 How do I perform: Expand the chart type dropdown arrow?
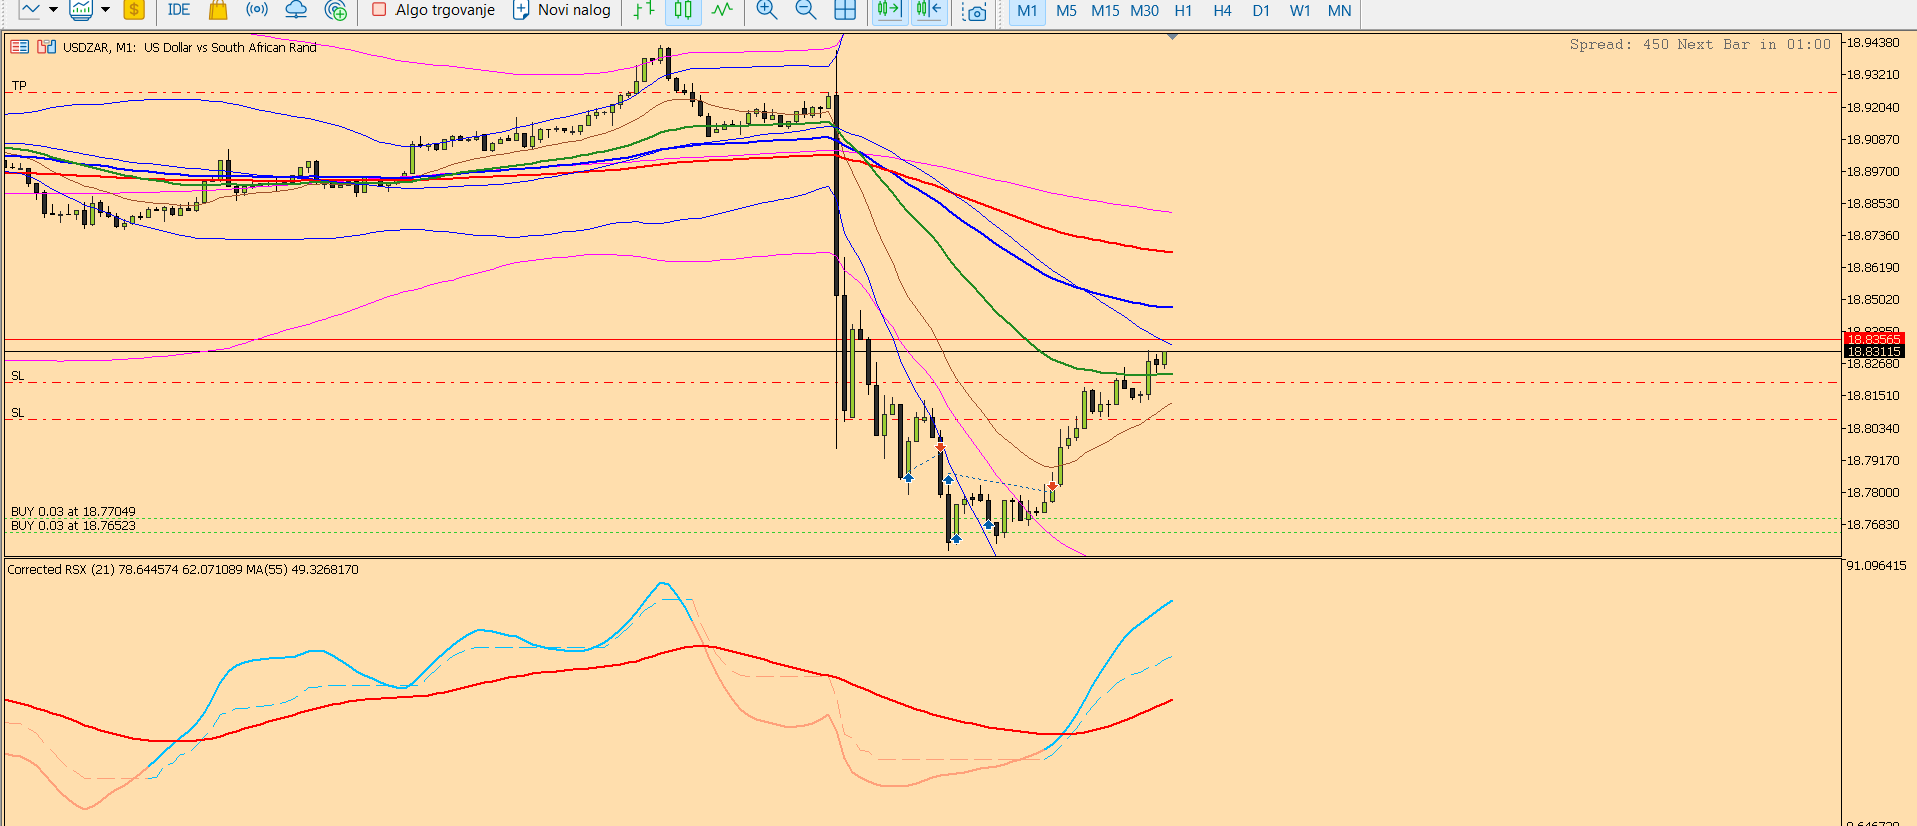[53, 10]
